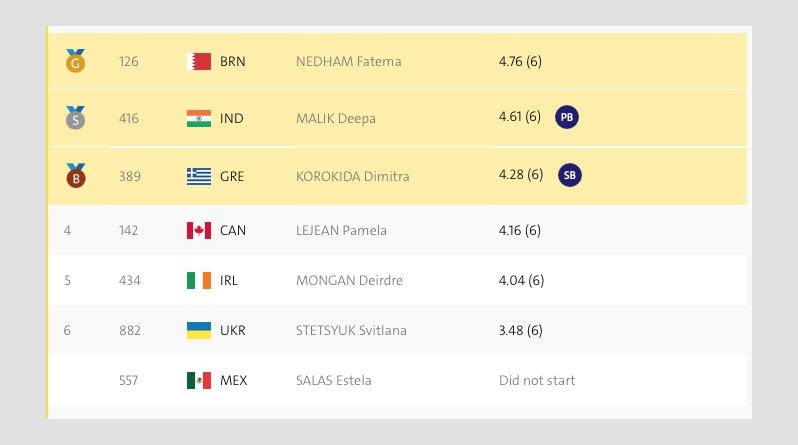Click SALAS Estela name
798x445 pixels.
[x=333, y=380]
